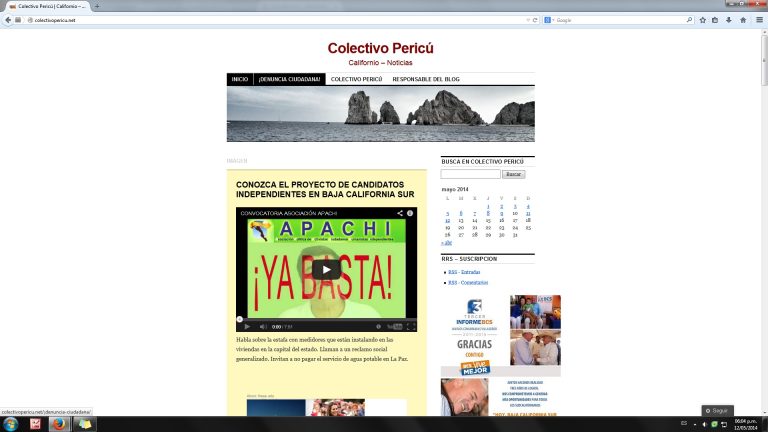Reload the page with the refresh icon
768x432 pixels.
pyautogui.click(x=535, y=20)
